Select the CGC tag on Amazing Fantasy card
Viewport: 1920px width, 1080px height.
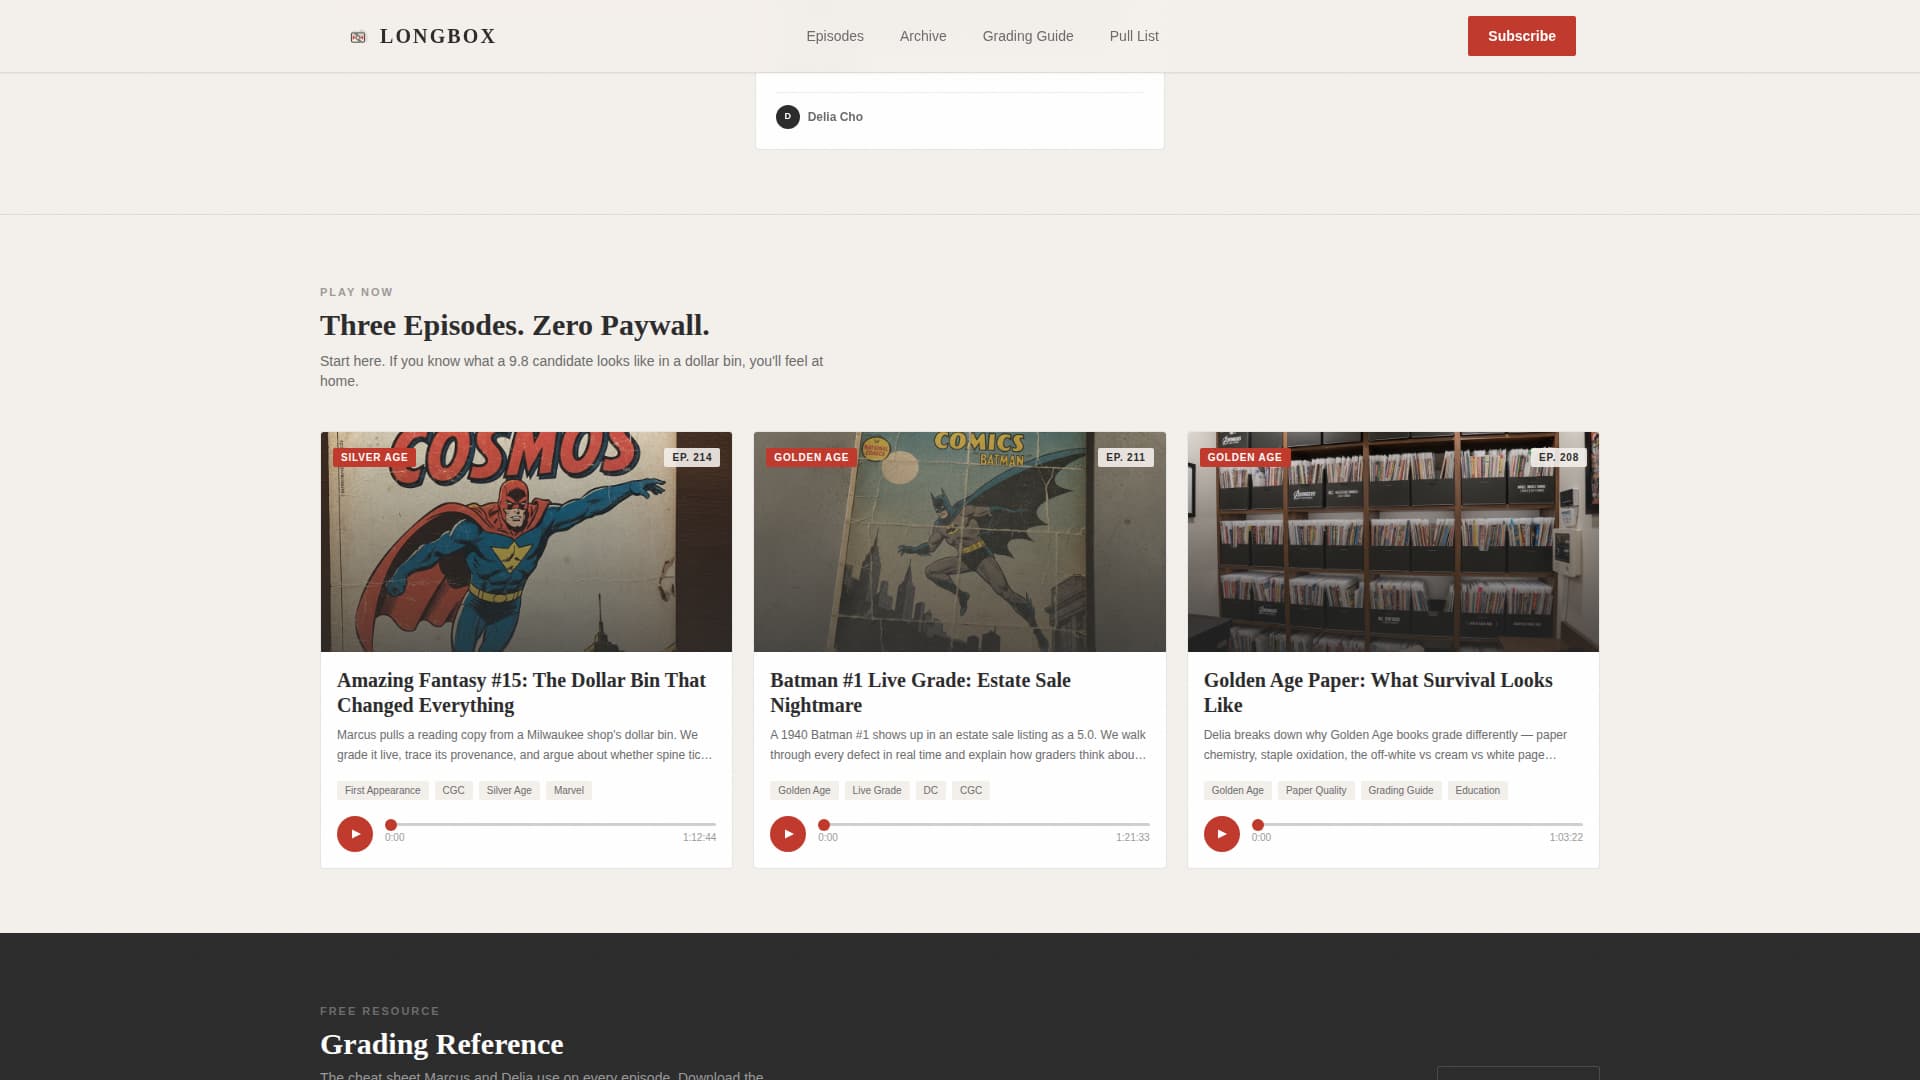[454, 790]
